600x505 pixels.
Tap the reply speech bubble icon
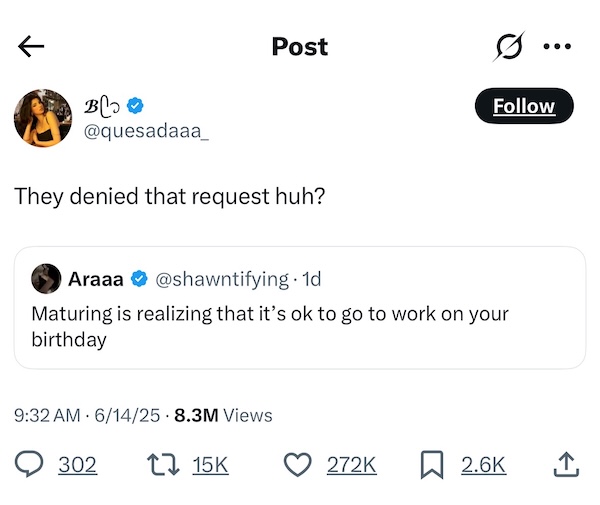[31, 464]
